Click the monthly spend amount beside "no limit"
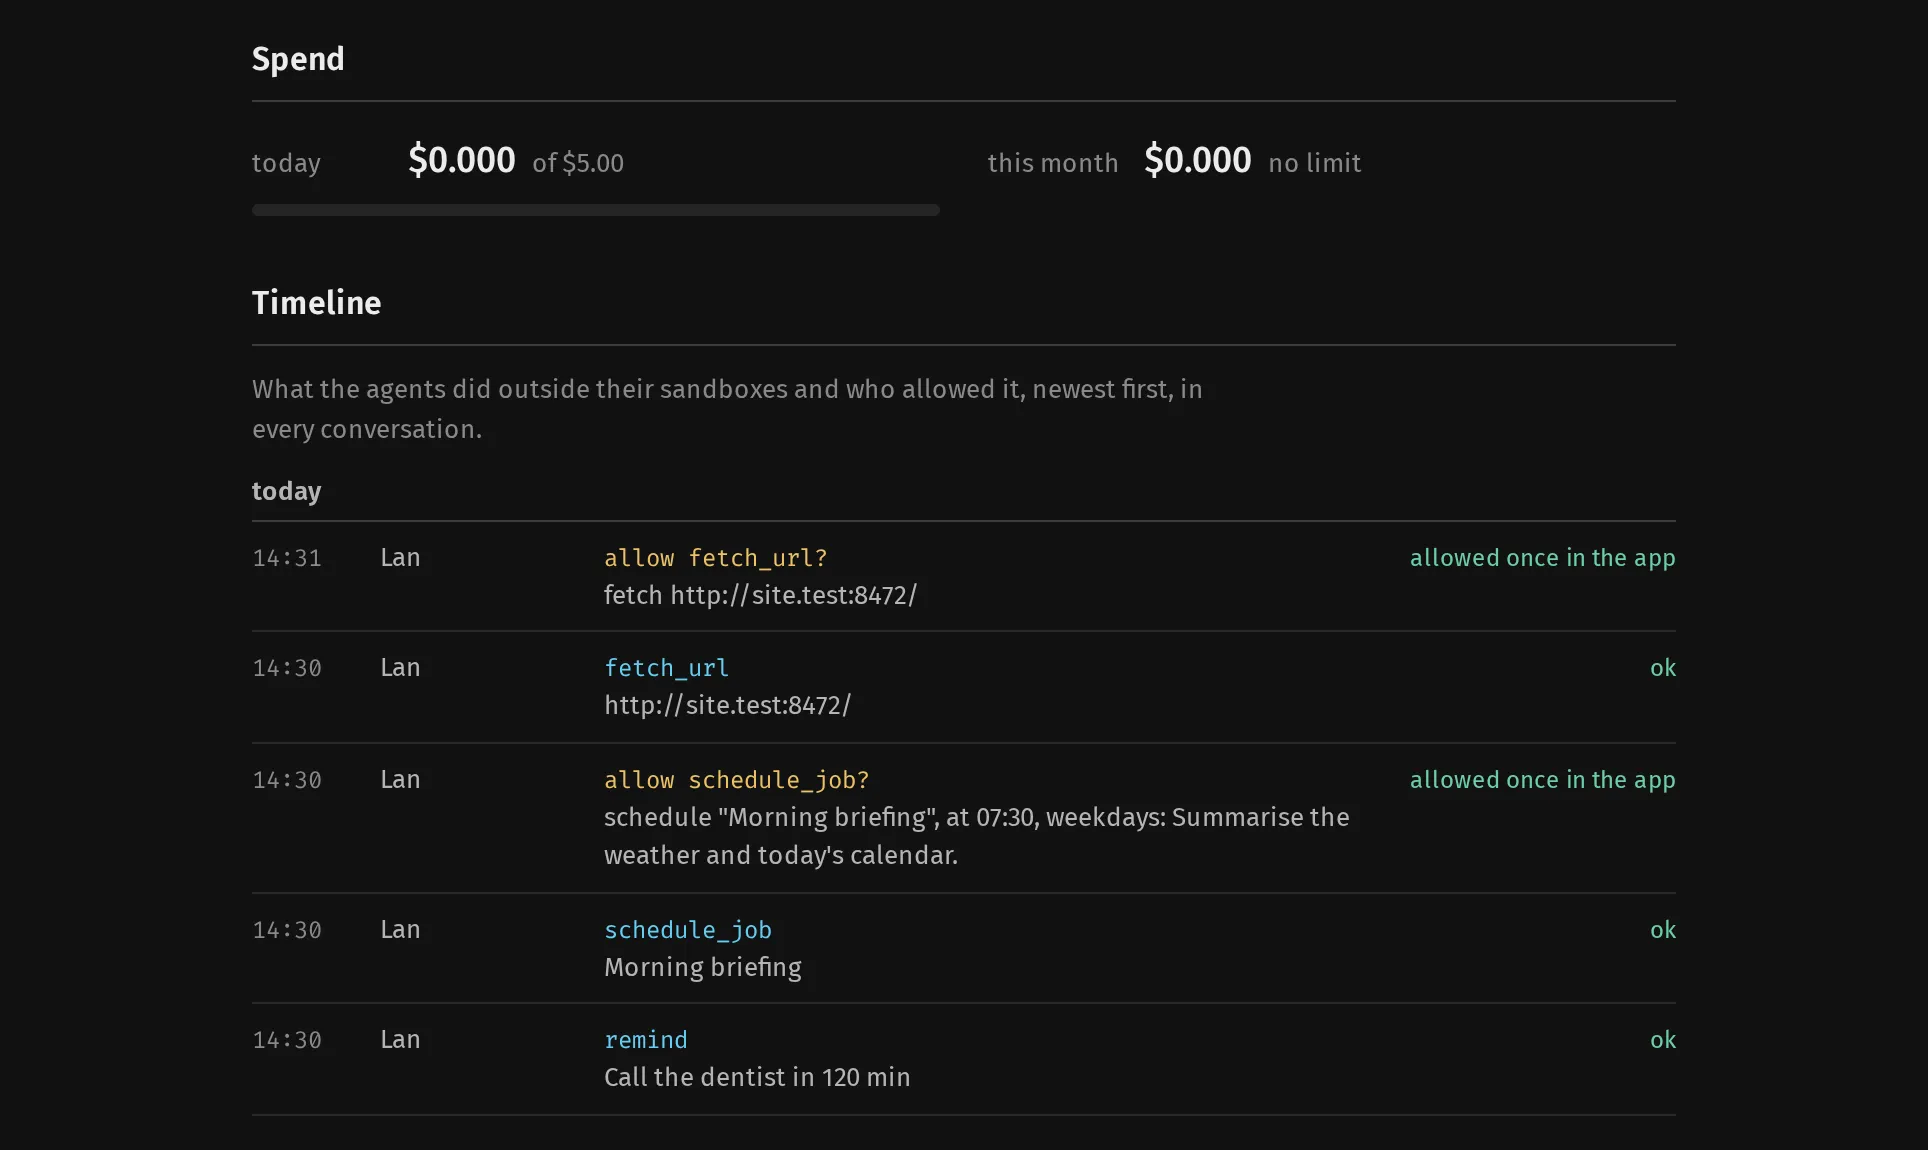 (x=1198, y=160)
